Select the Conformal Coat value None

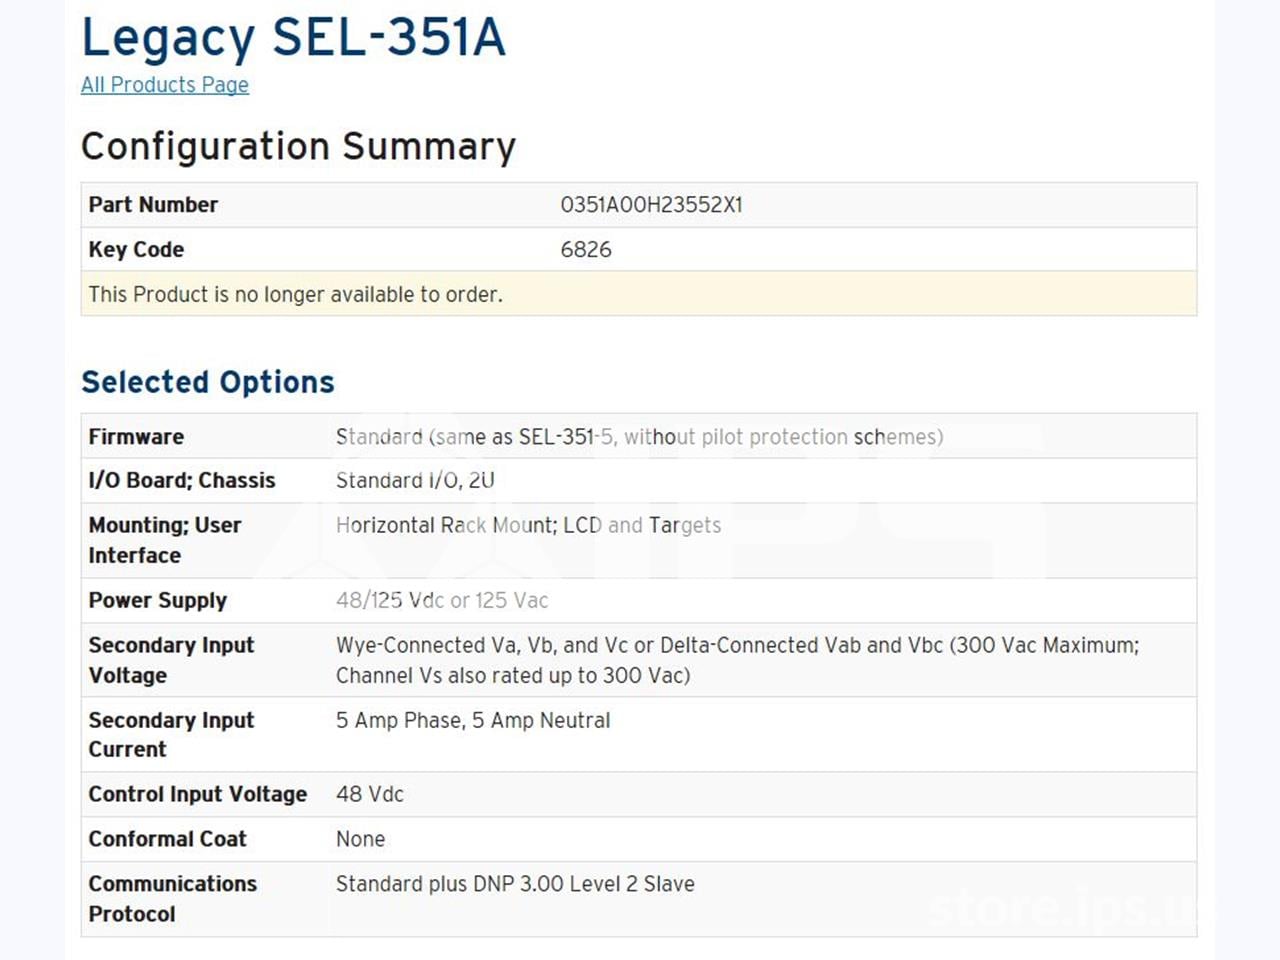click(x=360, y=840)
